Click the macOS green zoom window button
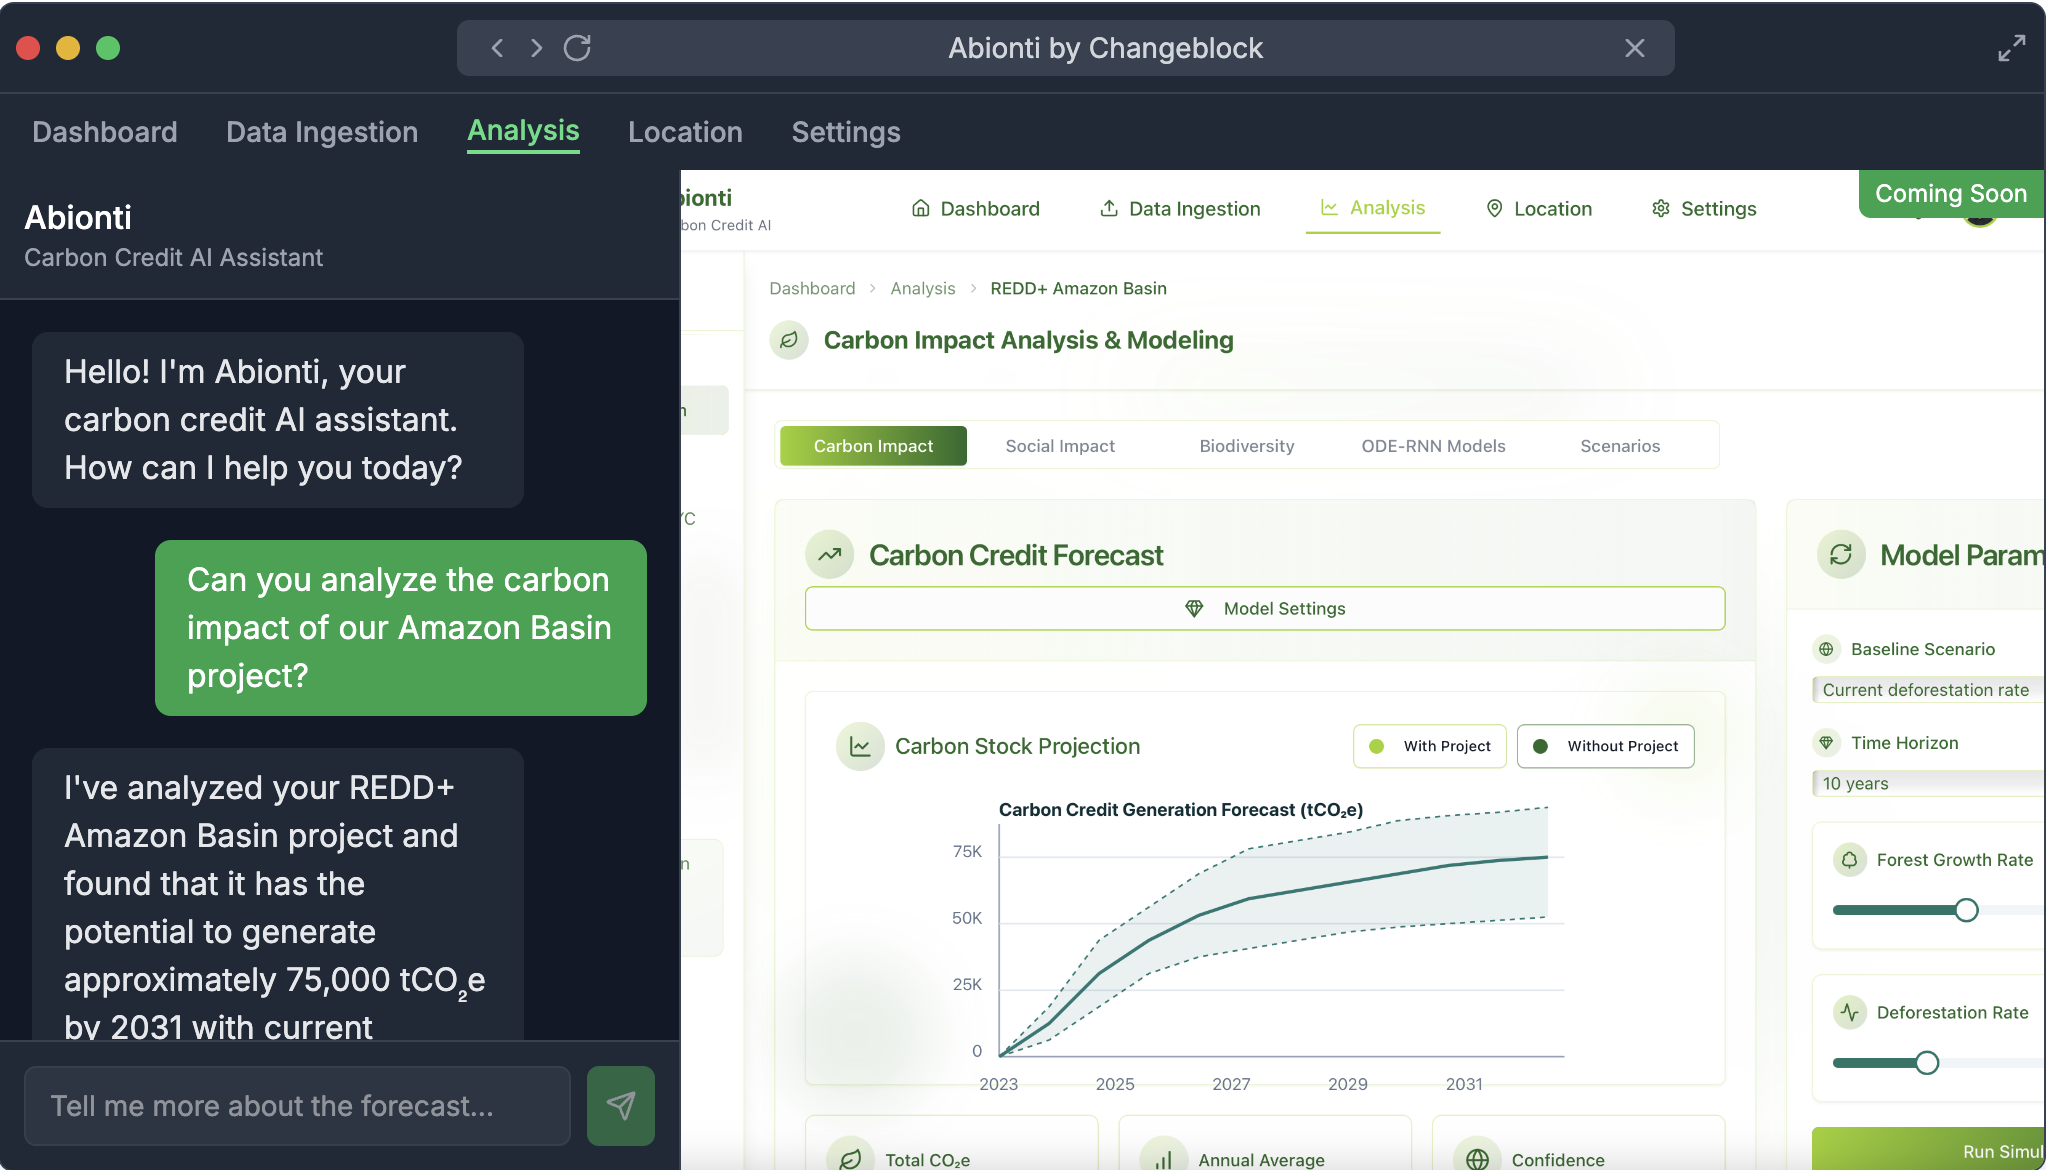 [x=108, y=48]
